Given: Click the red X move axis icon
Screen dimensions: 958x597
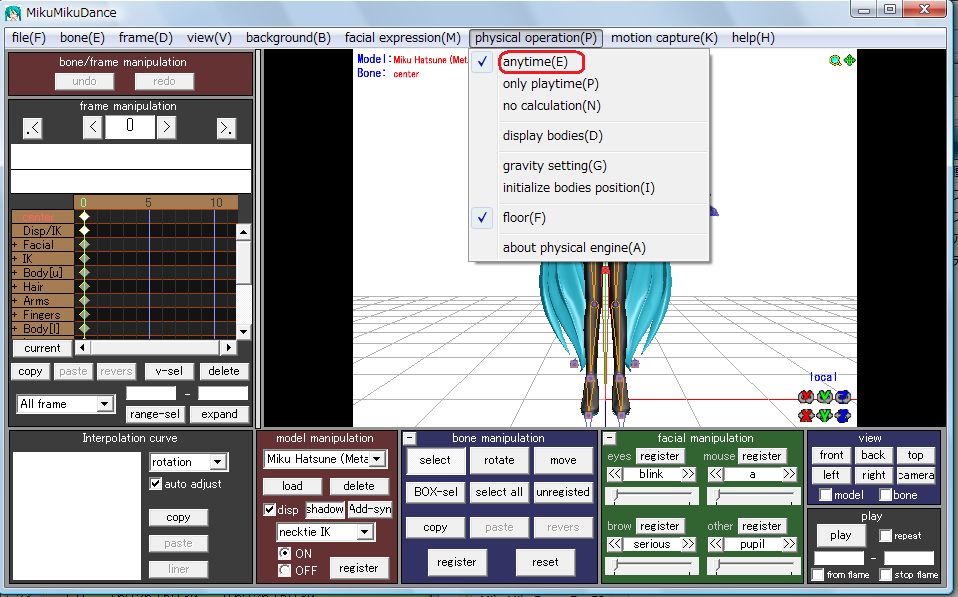Looking at the screenshot, I should click(x=806, y=416).
